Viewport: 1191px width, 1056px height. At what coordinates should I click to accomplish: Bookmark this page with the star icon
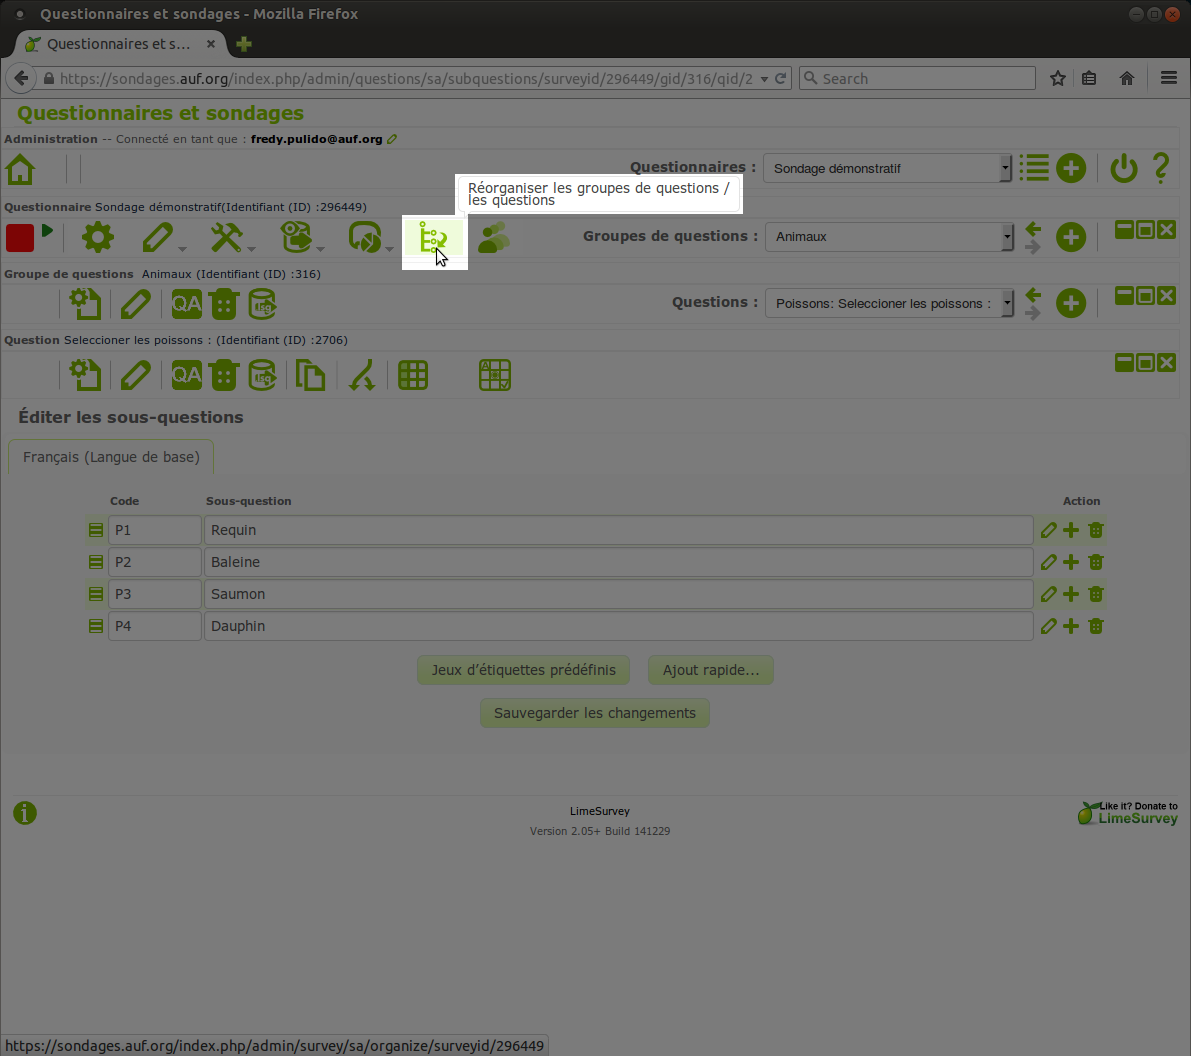click(1057, 78)
